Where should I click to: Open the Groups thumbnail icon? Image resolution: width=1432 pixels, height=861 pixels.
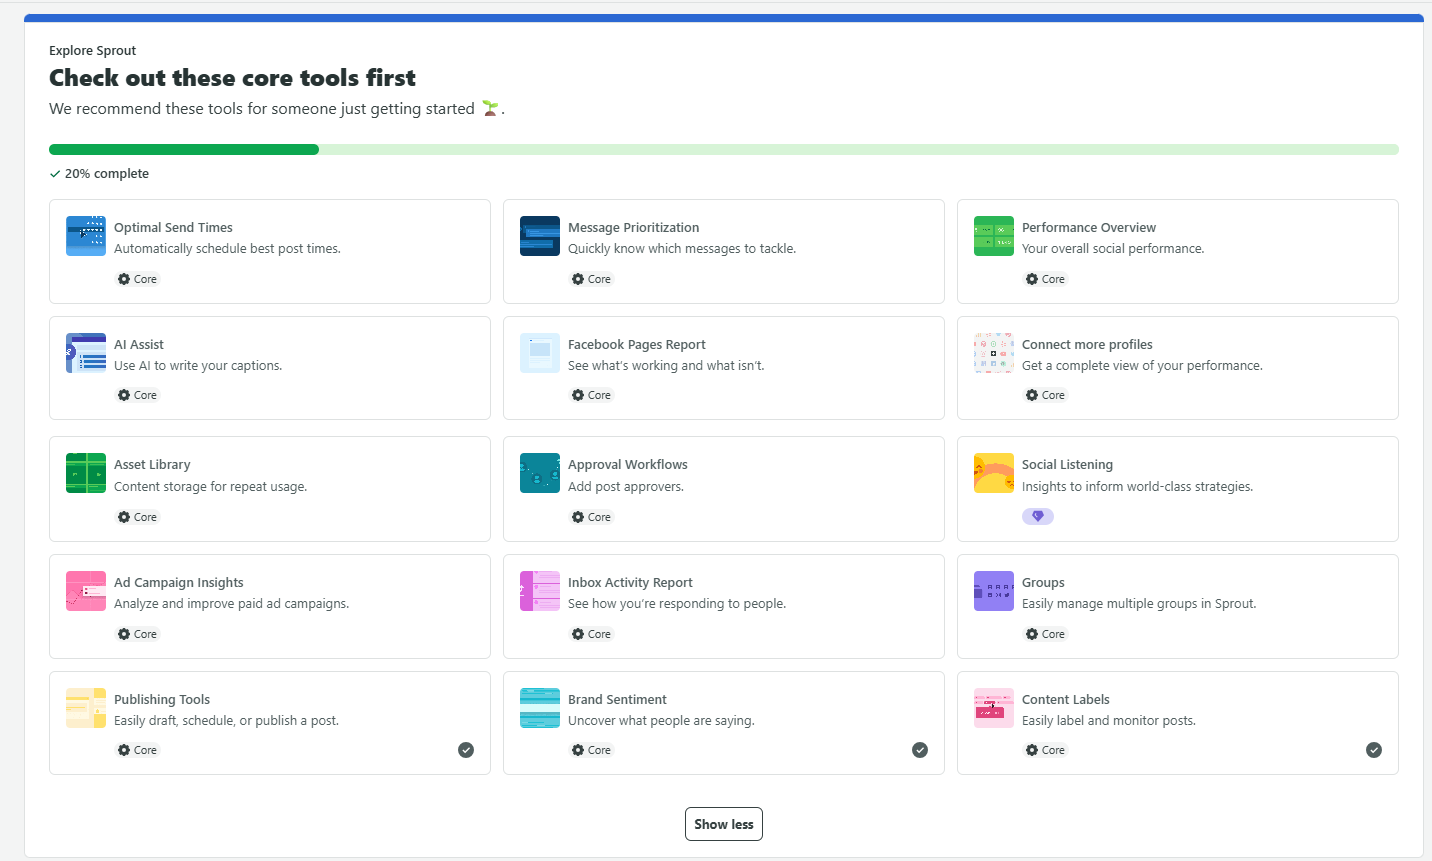pyautogui.click(x=994, y=591)
